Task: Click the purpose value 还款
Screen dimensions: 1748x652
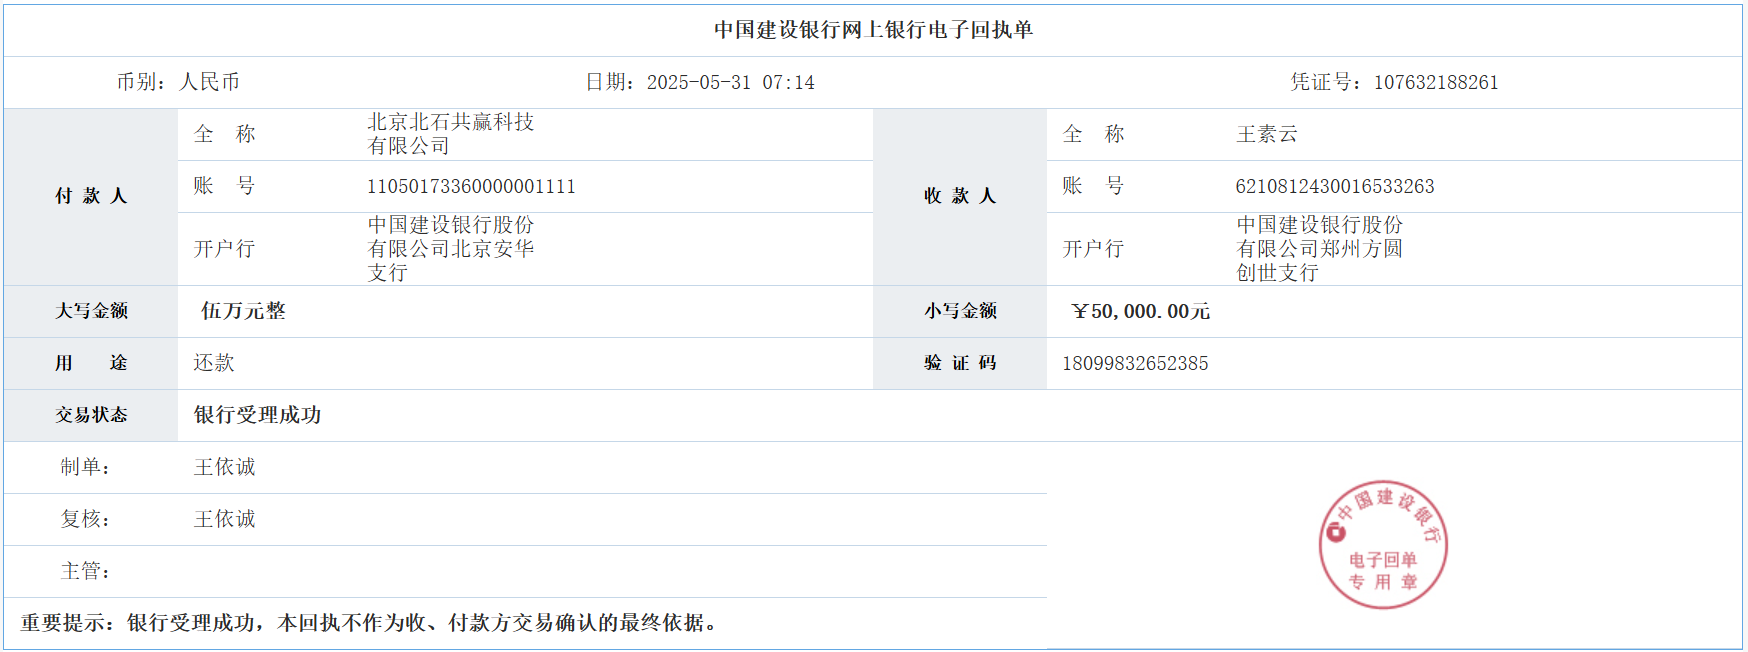Action: (x=214, y=363)
